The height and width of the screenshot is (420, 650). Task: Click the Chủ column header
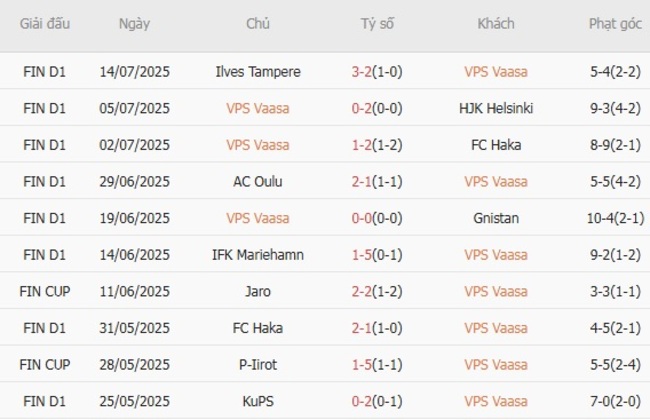click(257, 24)
